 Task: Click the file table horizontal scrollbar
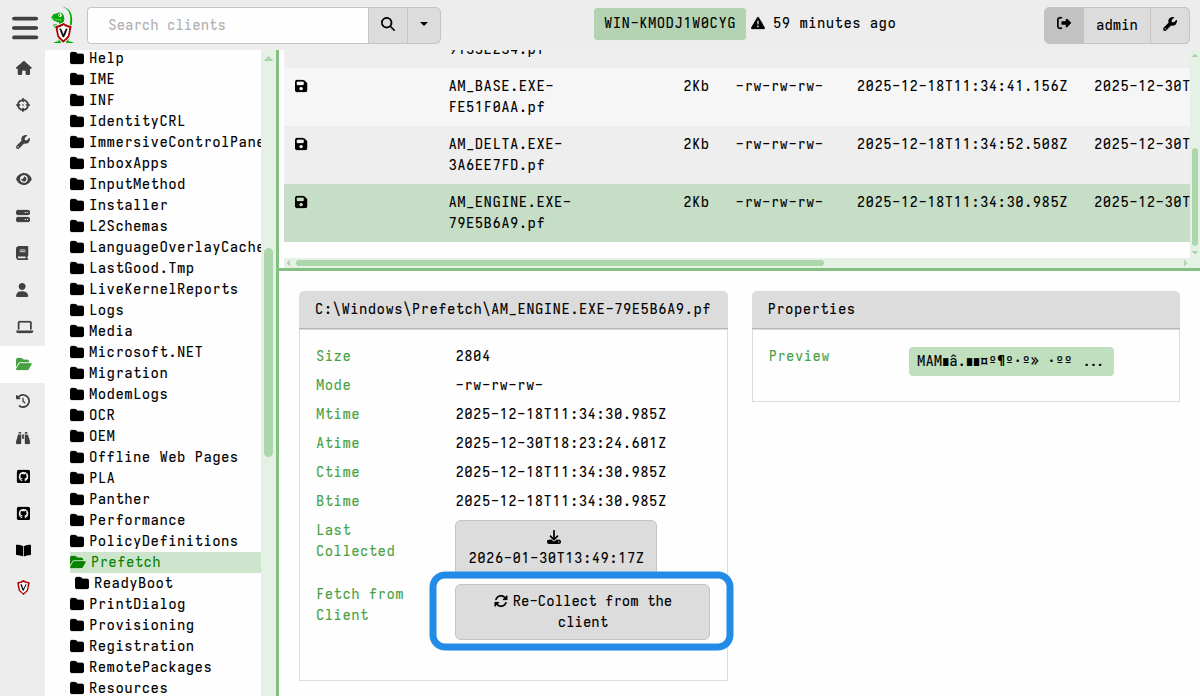558,263
